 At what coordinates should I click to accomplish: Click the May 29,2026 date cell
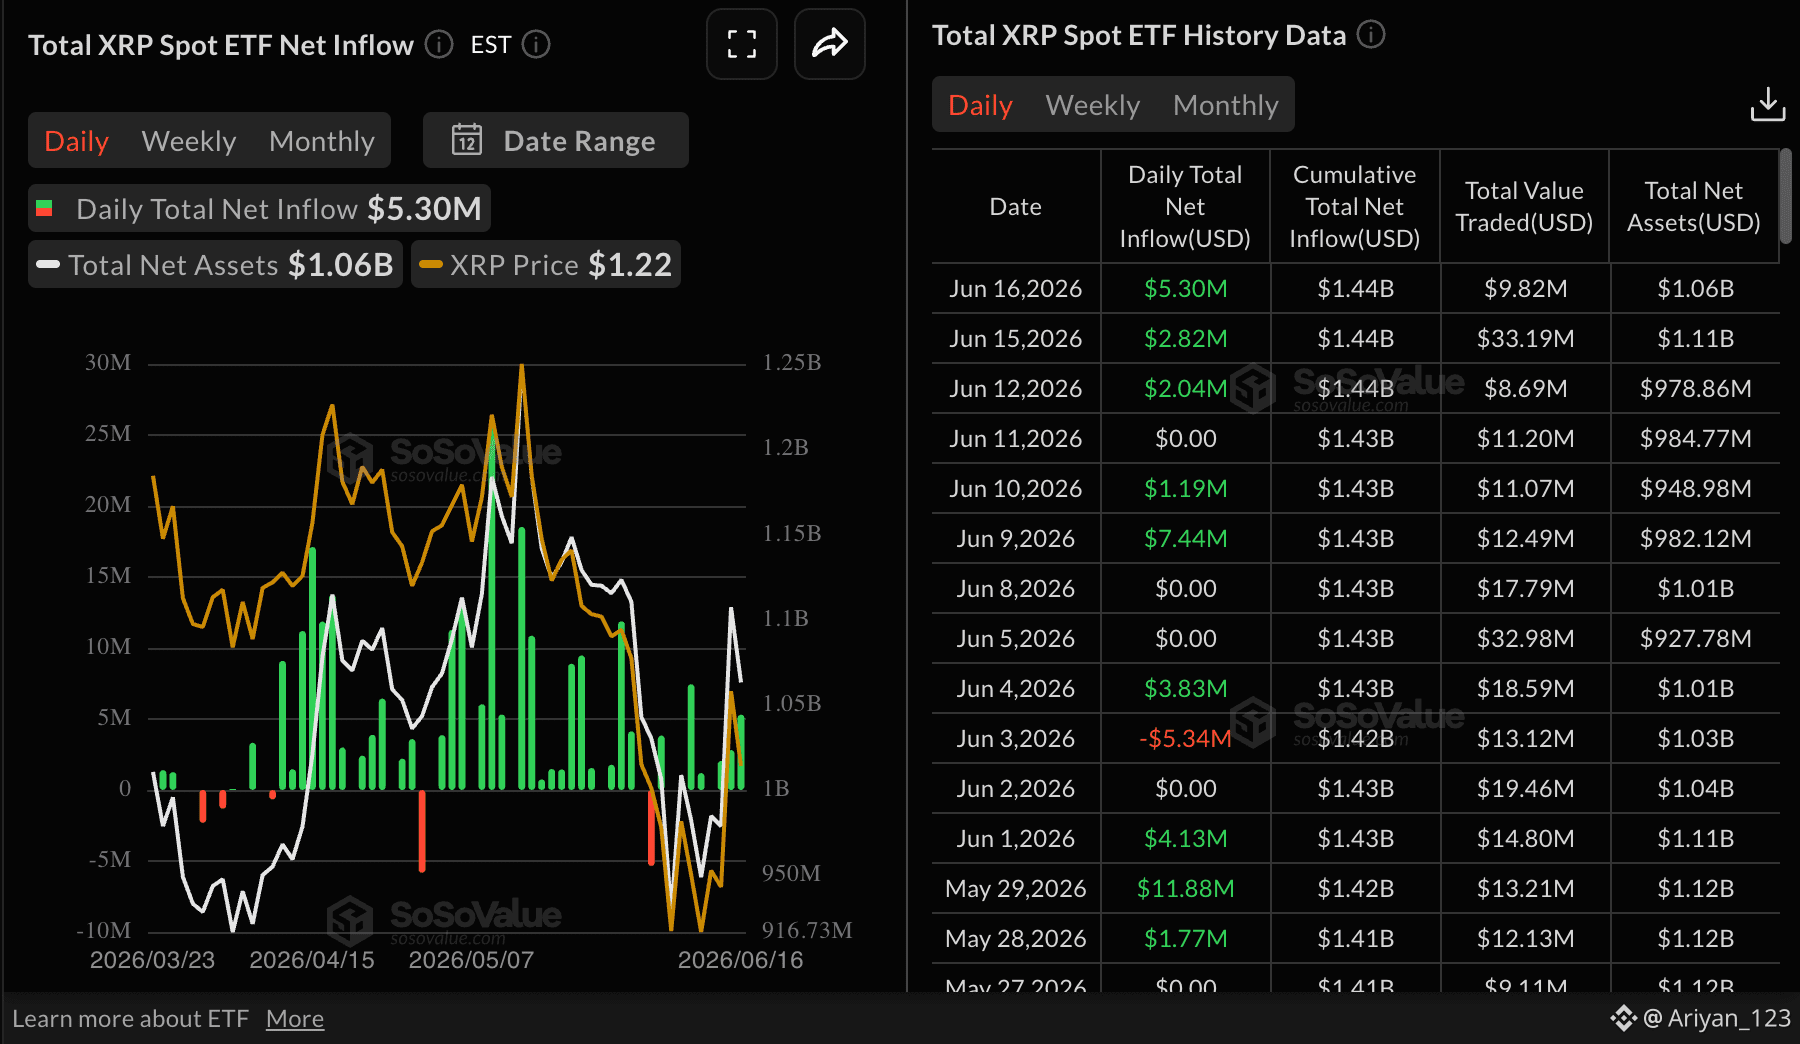(x=1016, y=889)
